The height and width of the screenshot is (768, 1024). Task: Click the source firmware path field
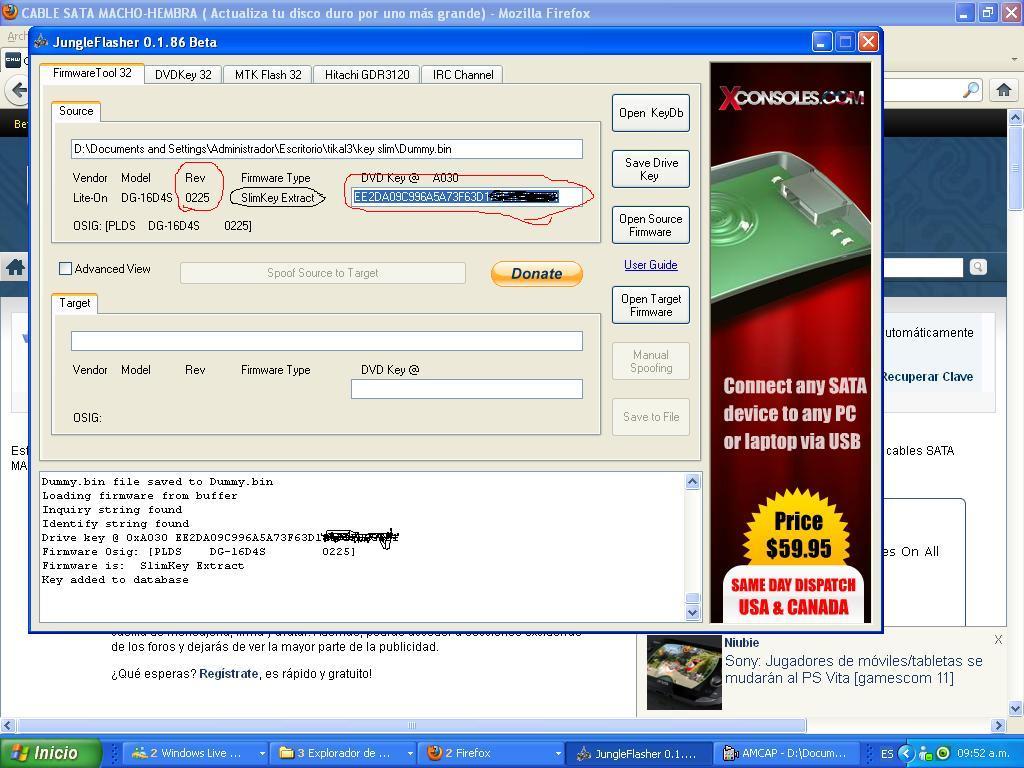point(327,149)
